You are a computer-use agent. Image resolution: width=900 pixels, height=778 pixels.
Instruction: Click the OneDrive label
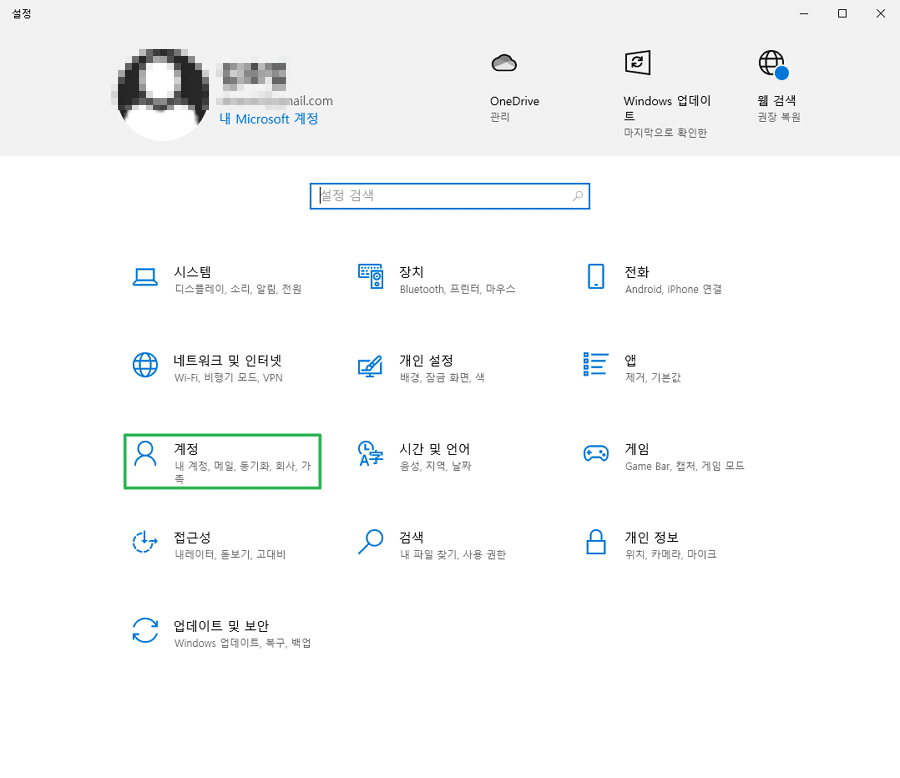click(x=514, y=101)
